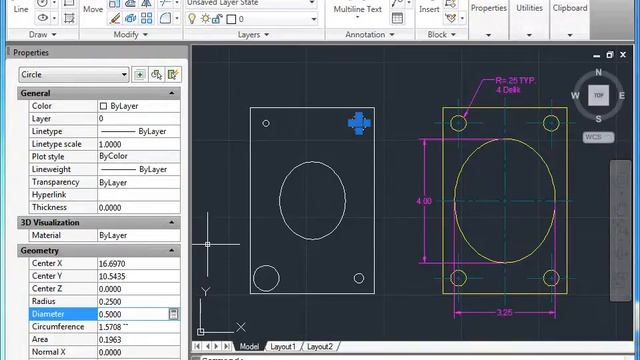Select the Array tool in Modify

click(147, 18)
